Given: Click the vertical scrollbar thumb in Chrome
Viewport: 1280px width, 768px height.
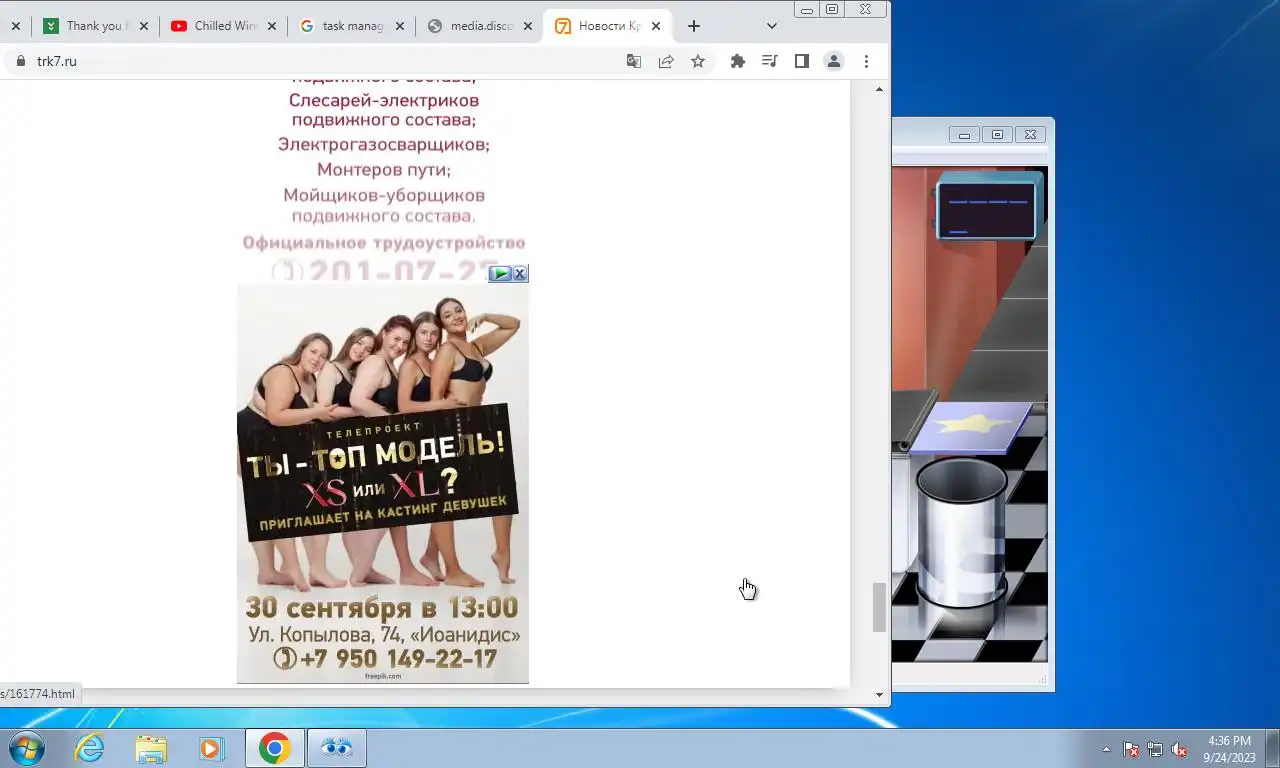Looking at the screenshot, I should pos(880,607).
